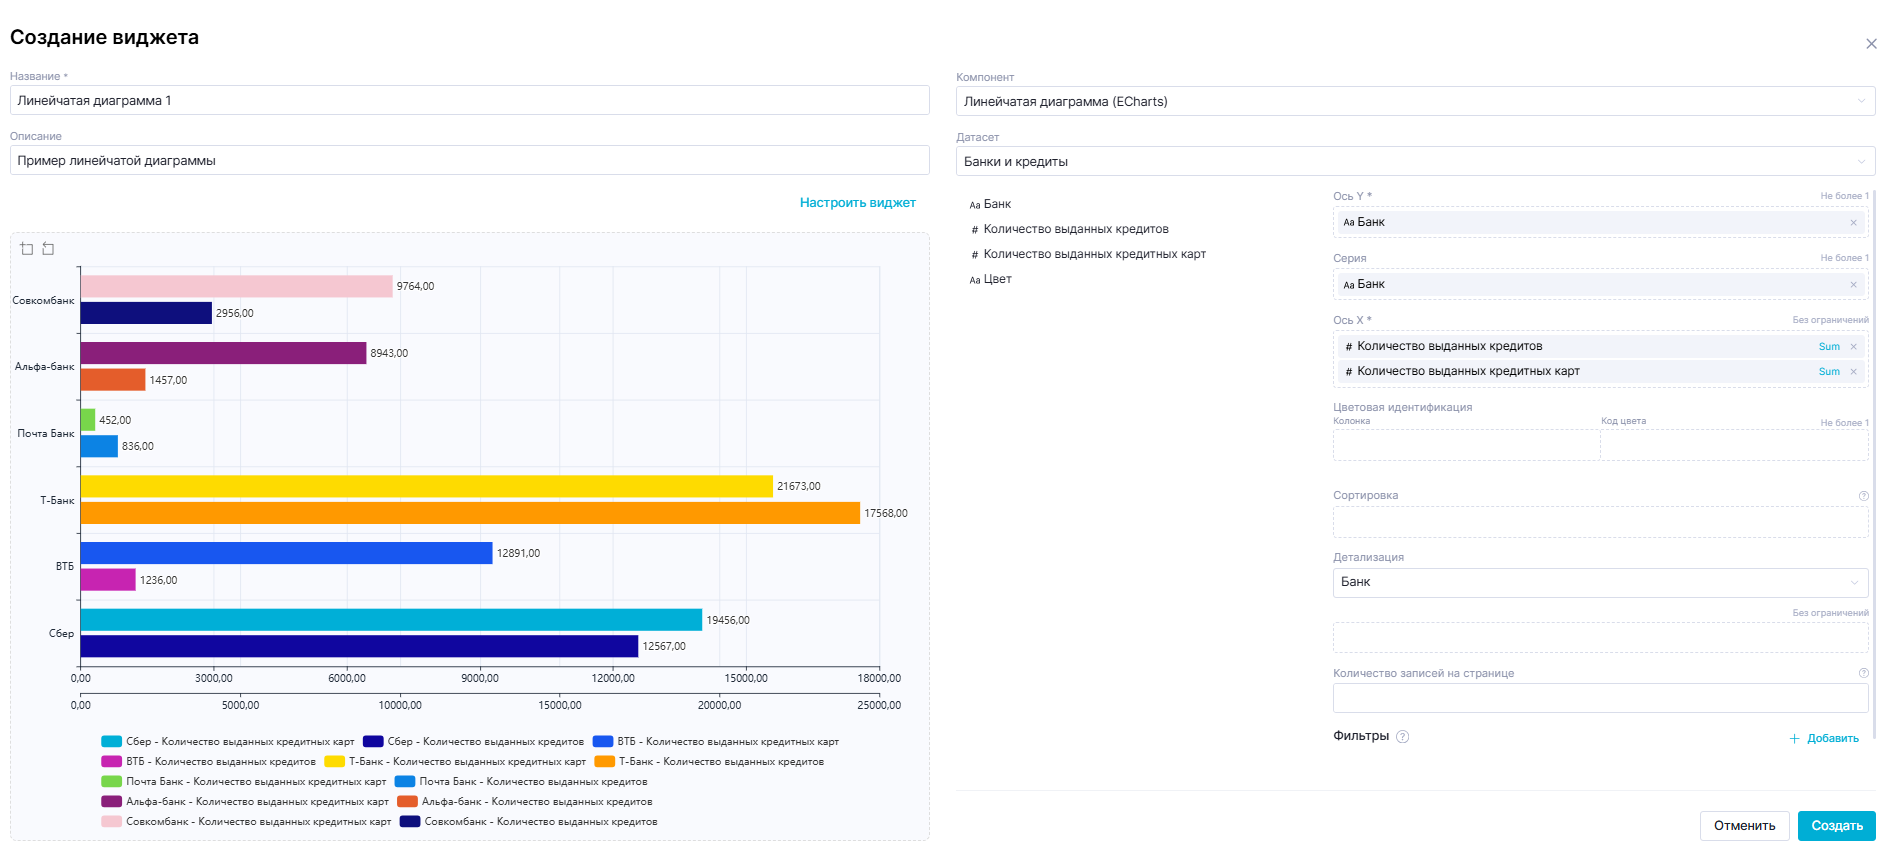Viewport: 1886px width, 848px height.
Task: Change Sum aggregation for Количество выданных кредитных карт
Action: (1828, 372)
